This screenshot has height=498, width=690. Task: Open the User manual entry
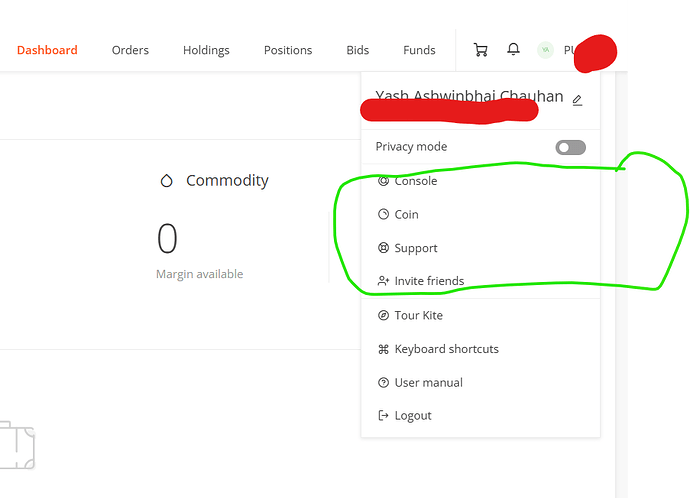point(481,383)
